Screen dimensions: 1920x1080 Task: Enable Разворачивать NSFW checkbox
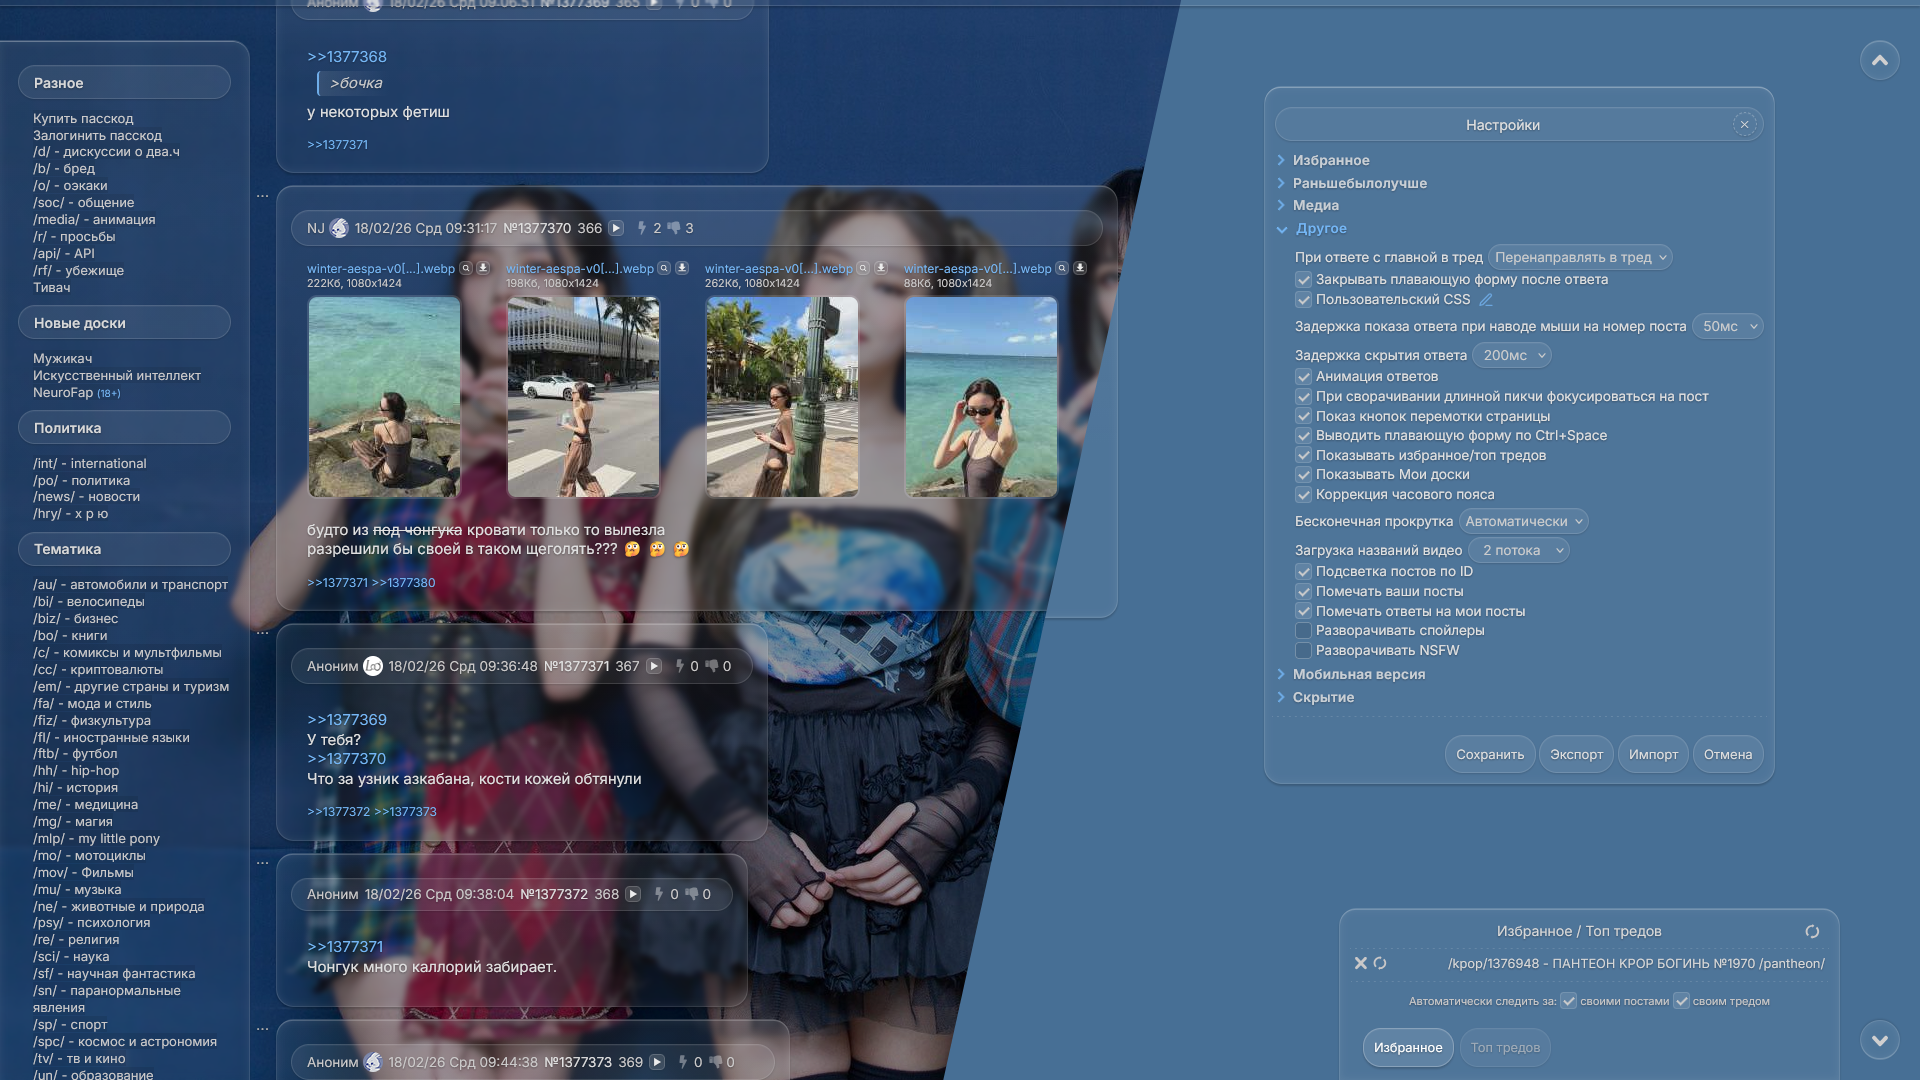(x=1303, y=651)
